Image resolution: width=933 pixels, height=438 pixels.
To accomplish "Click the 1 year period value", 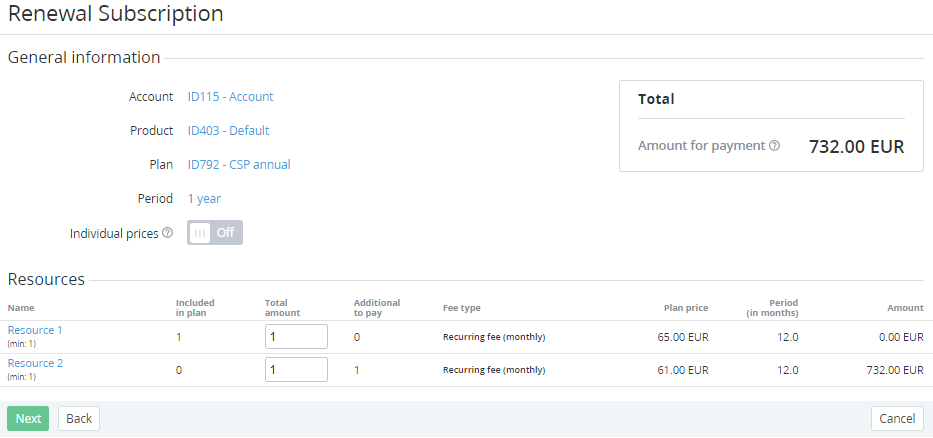I will [x=204, y=199].
